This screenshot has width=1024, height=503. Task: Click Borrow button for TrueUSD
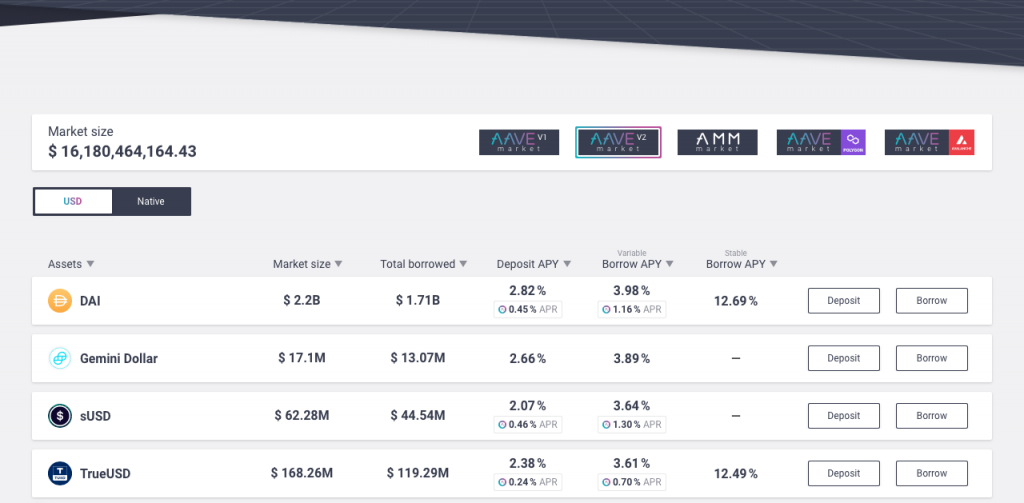[931, 473]
